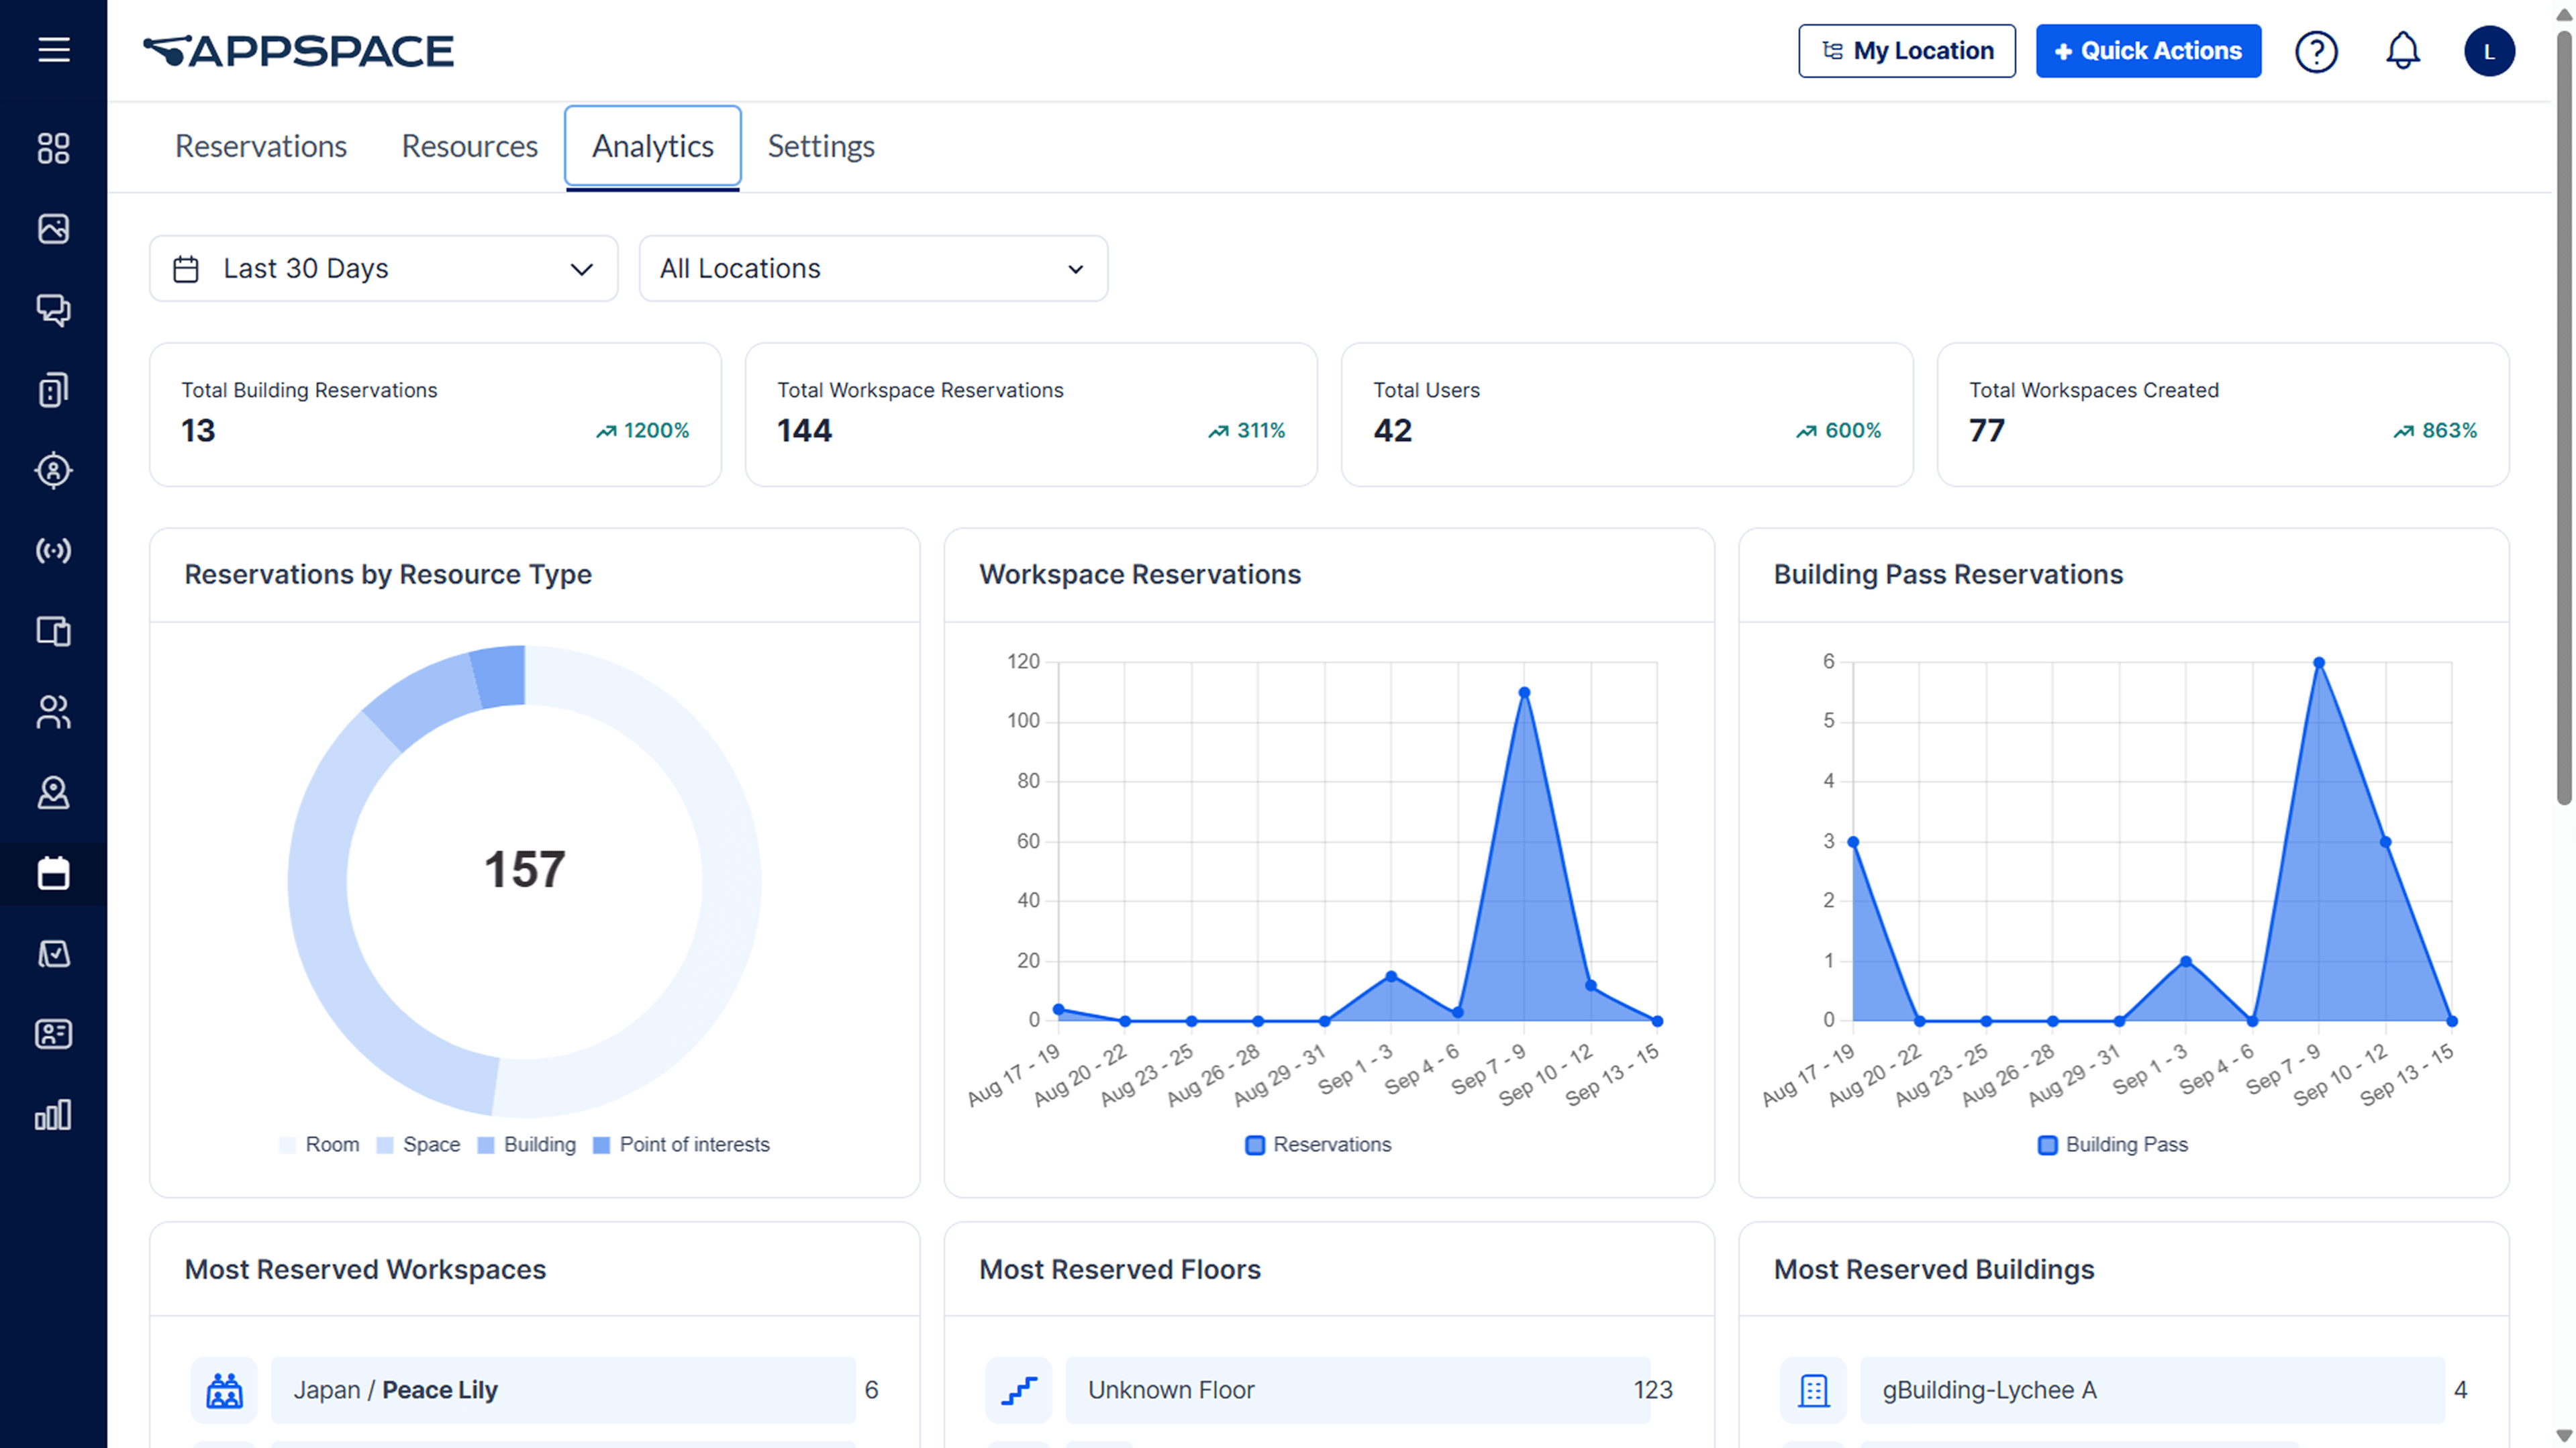Click the My Location button
2576x1448 pixels.
(1906, 51)
